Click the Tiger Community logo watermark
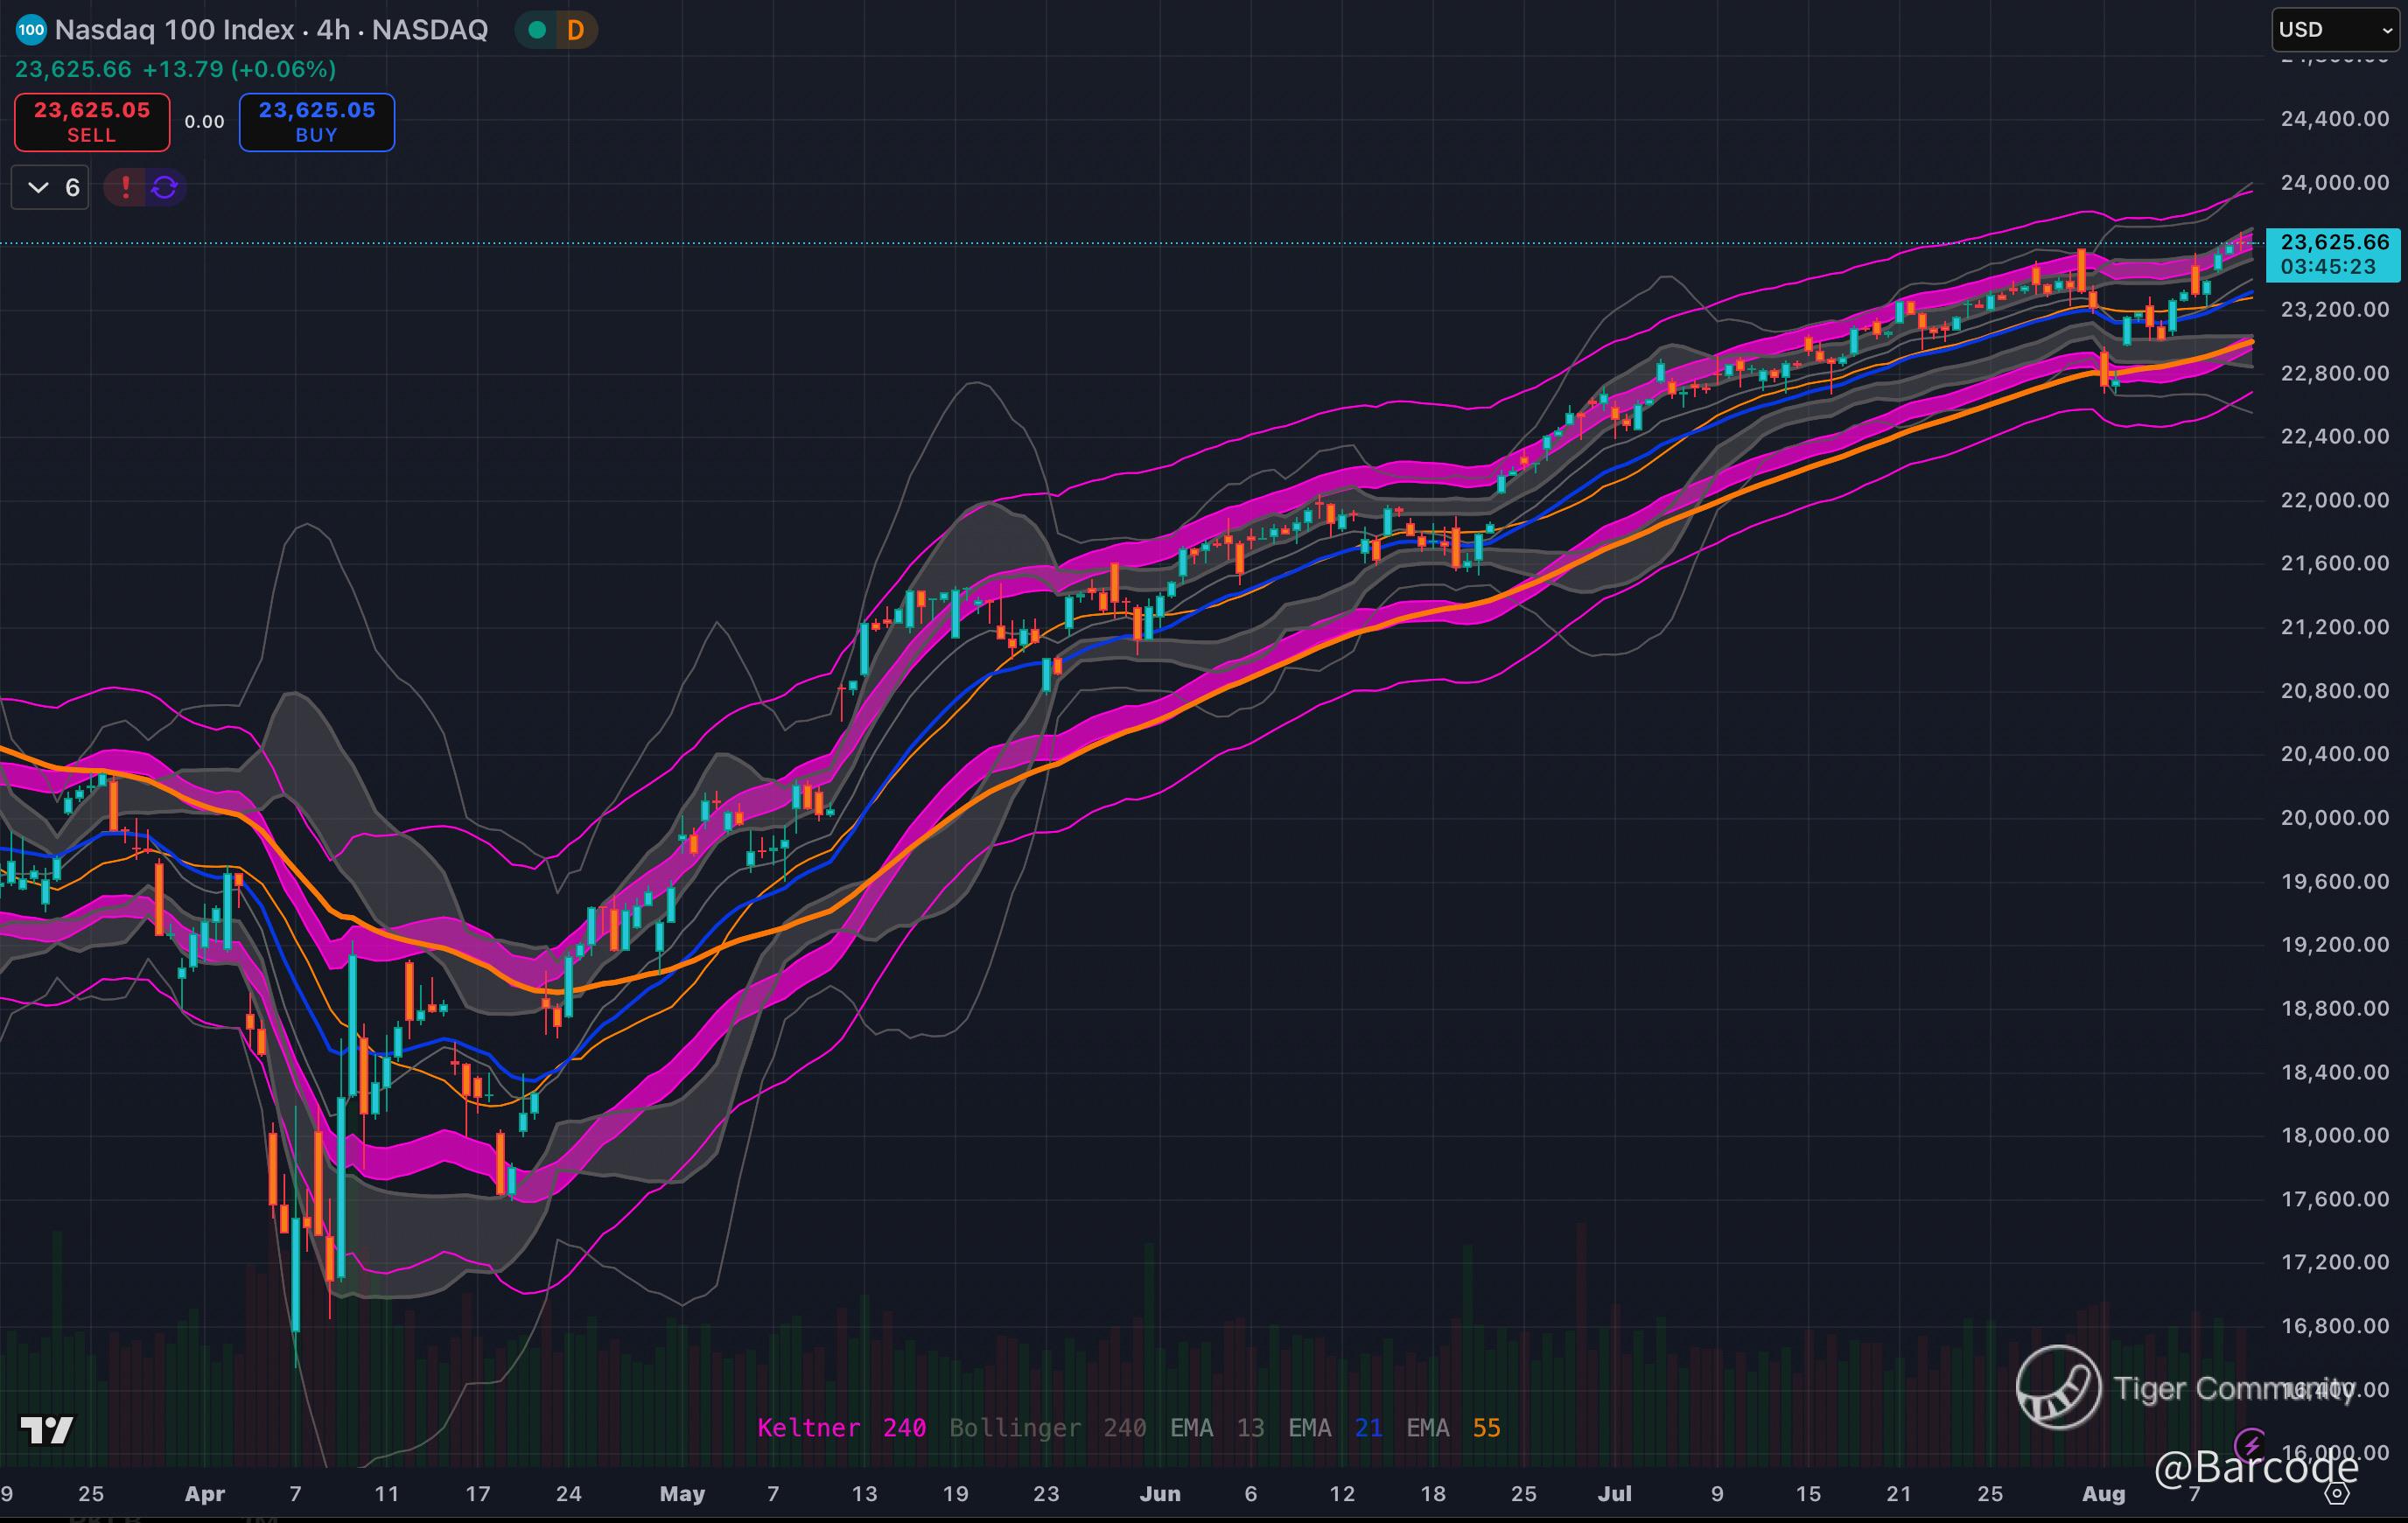This screenshot has height=1523, width=2408. click(x=2058, y=1387)
